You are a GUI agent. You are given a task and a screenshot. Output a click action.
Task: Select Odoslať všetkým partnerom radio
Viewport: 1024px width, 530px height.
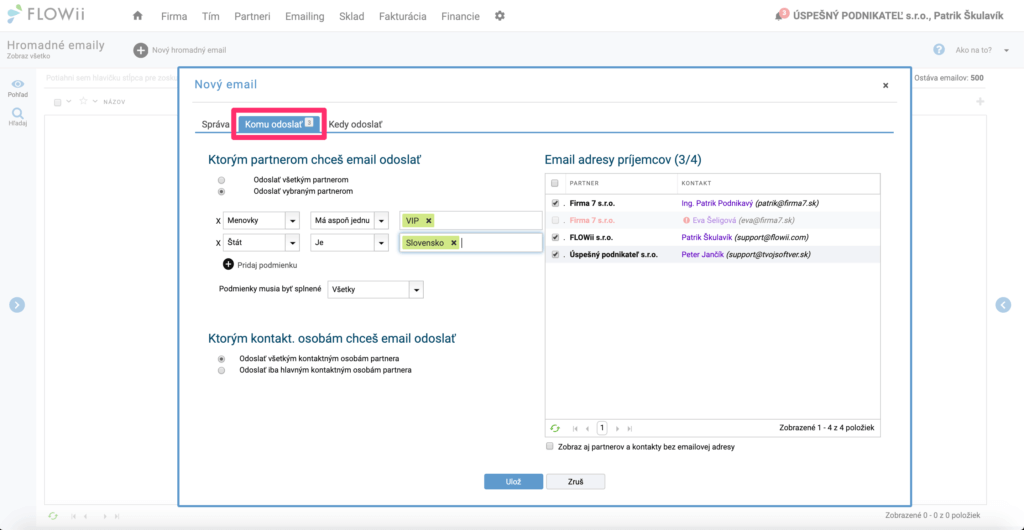[221, 179]
